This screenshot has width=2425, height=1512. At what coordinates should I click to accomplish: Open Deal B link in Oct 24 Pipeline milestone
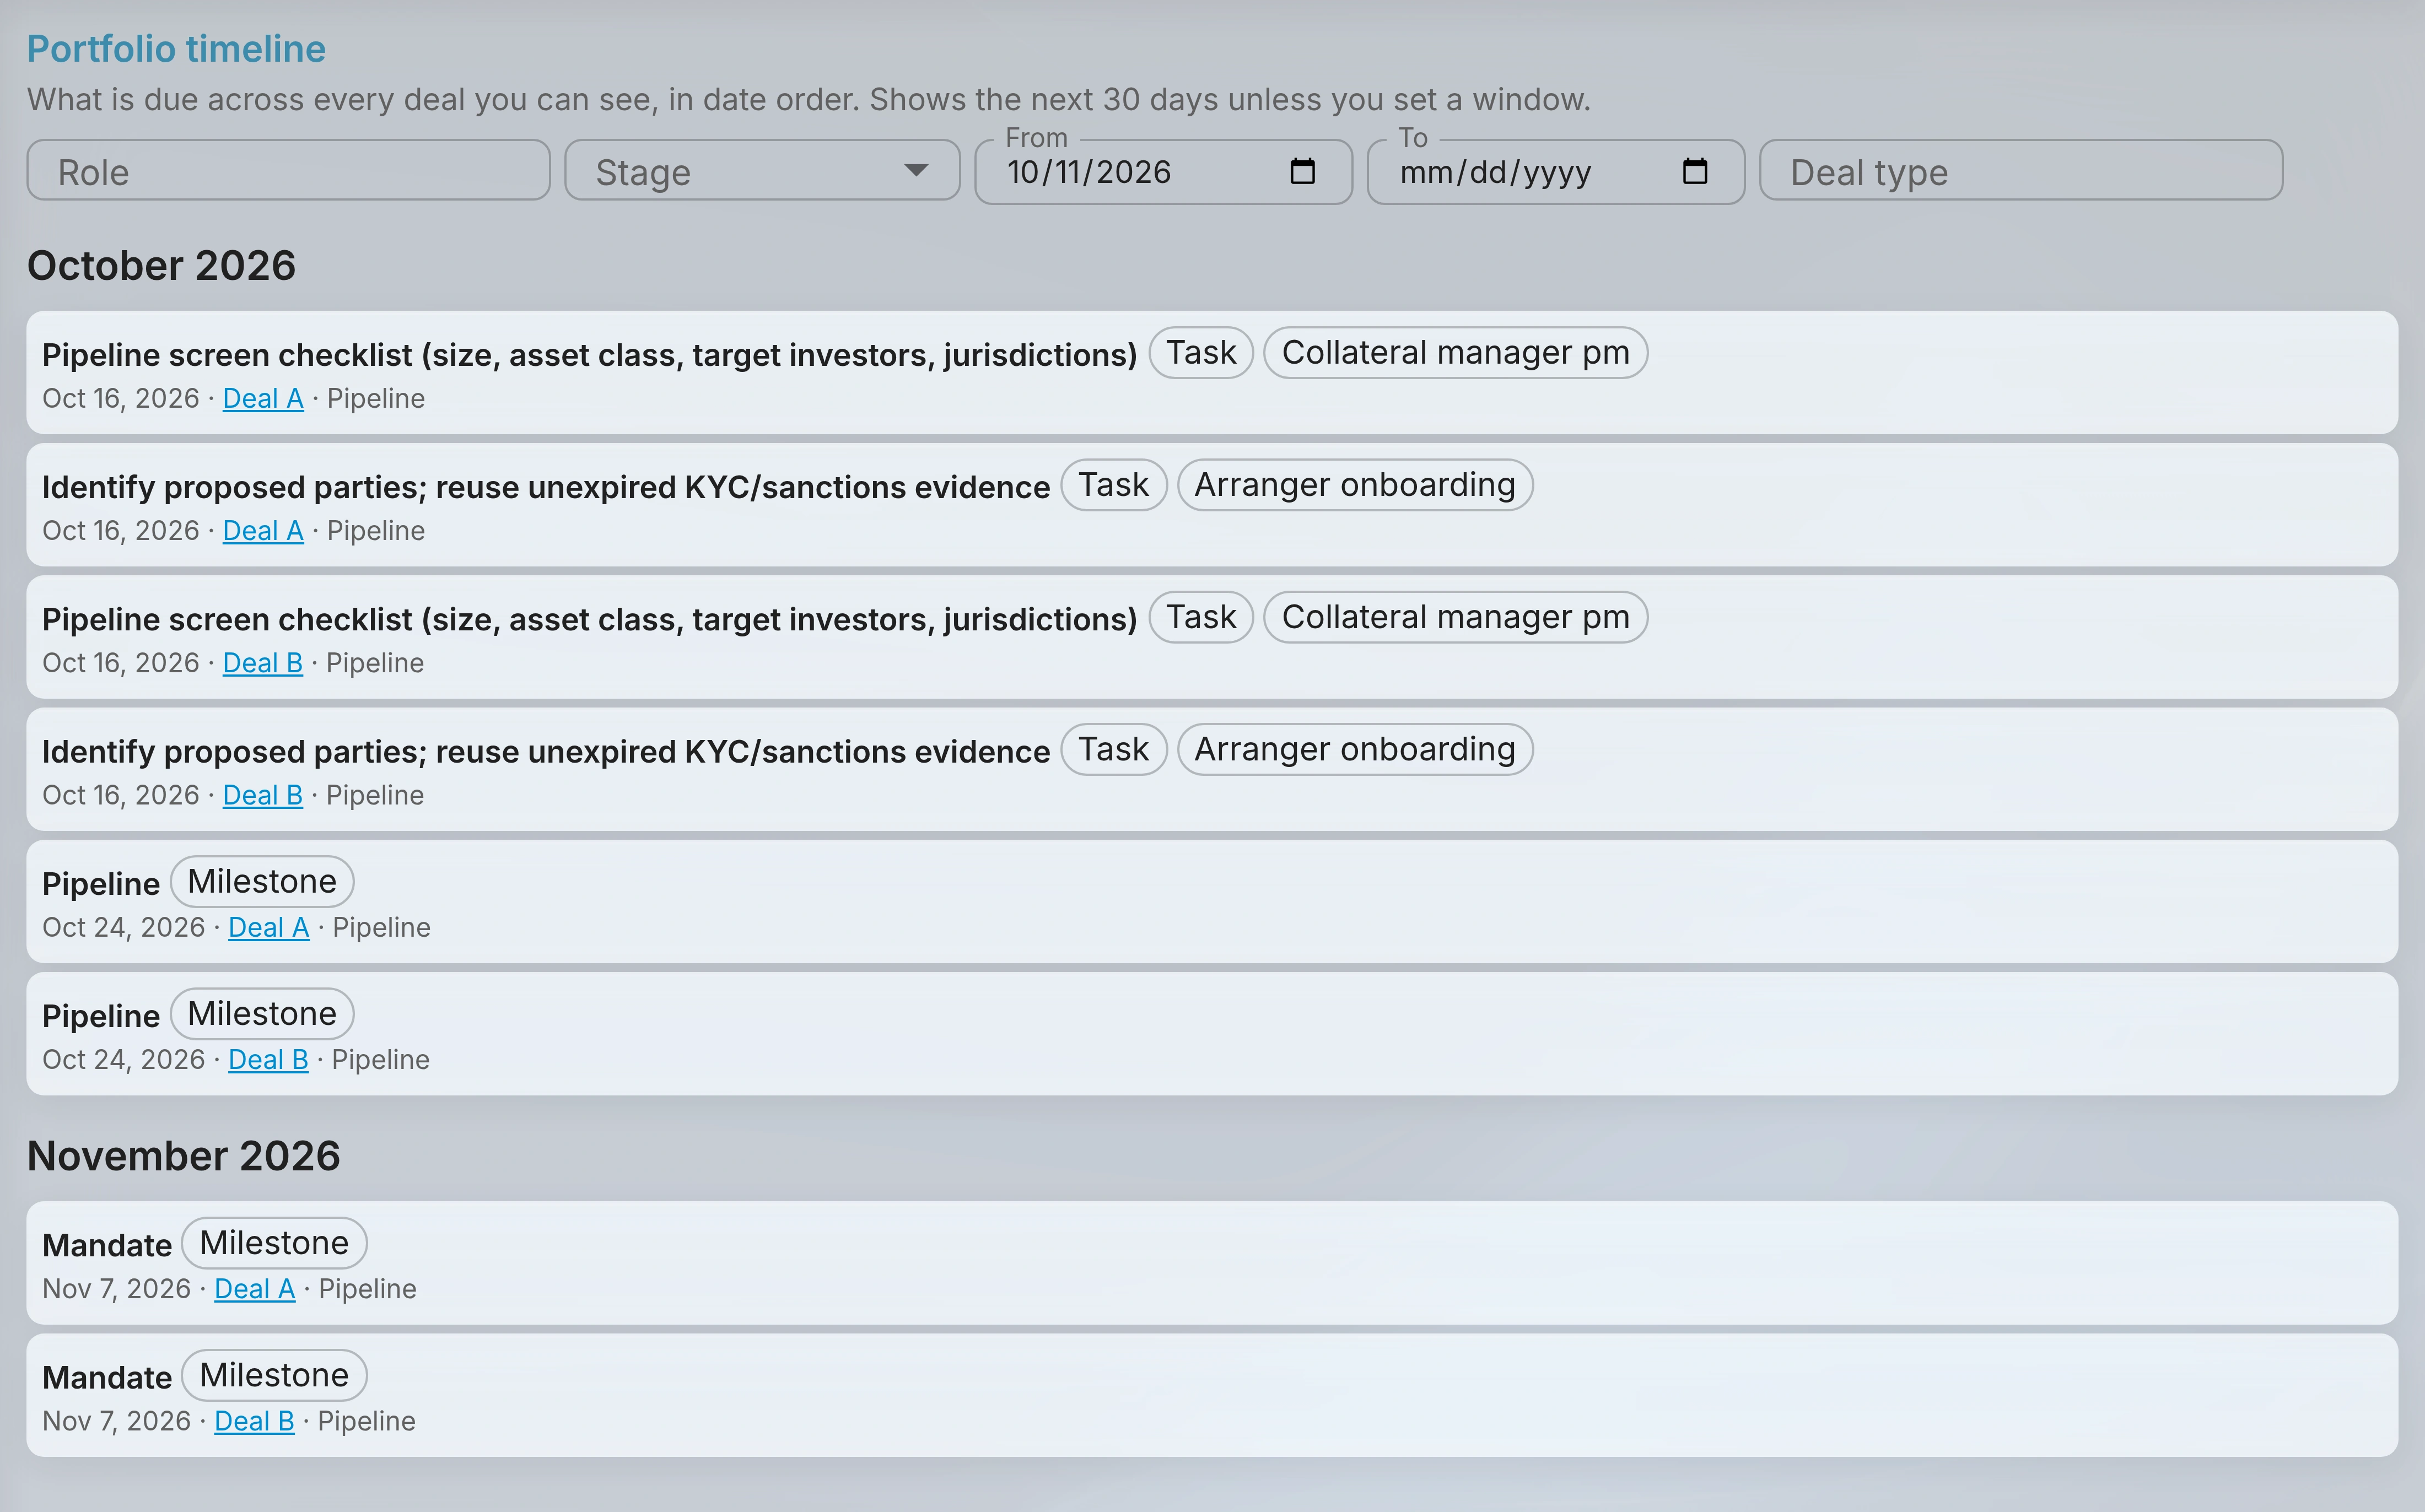(x=268, y=1059)
